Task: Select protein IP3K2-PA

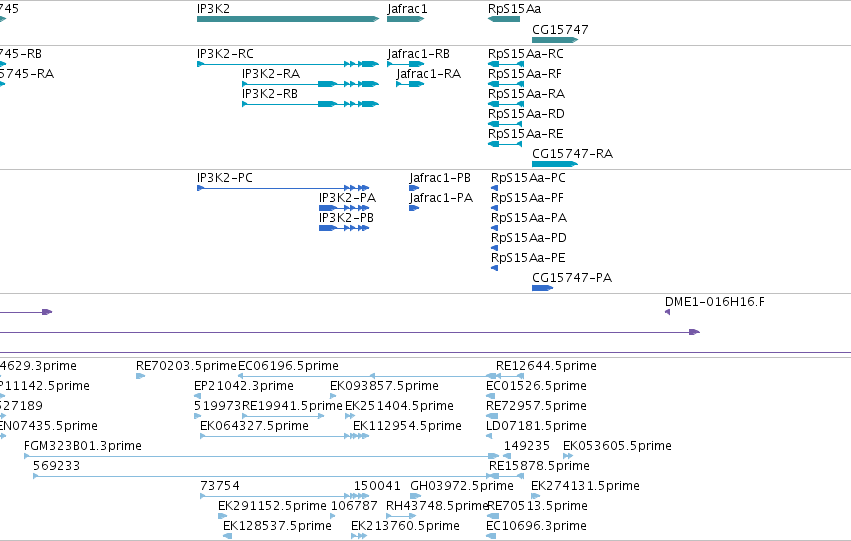Action: click(x=344, y=208)
